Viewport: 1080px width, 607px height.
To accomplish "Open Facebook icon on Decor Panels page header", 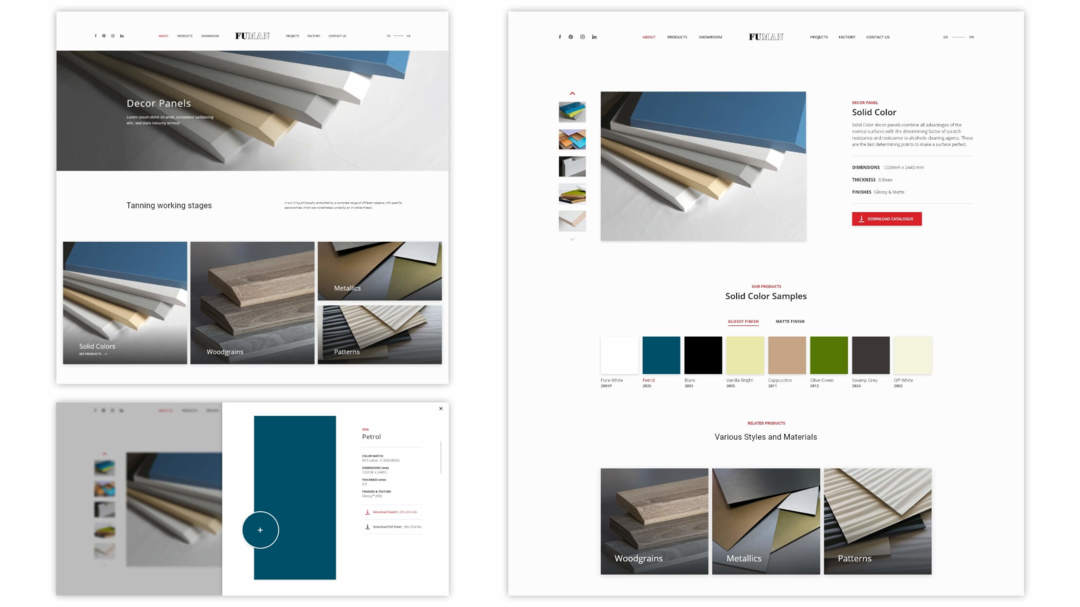I will [x=96, y=36].
